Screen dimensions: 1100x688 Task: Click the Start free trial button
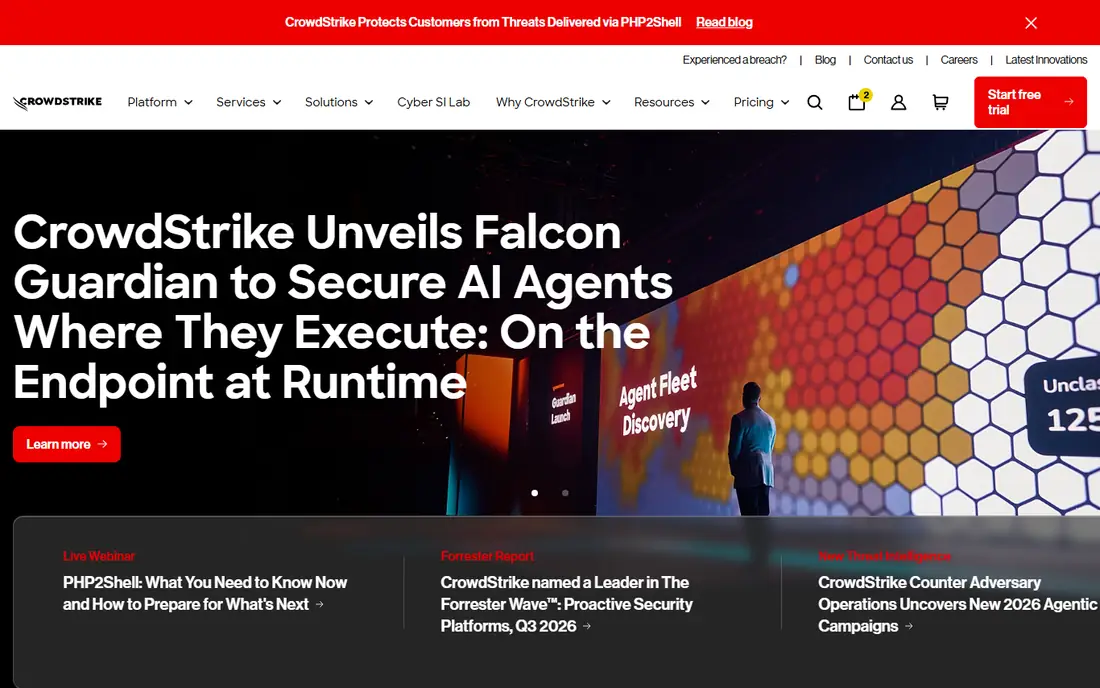coord(1030,102)
